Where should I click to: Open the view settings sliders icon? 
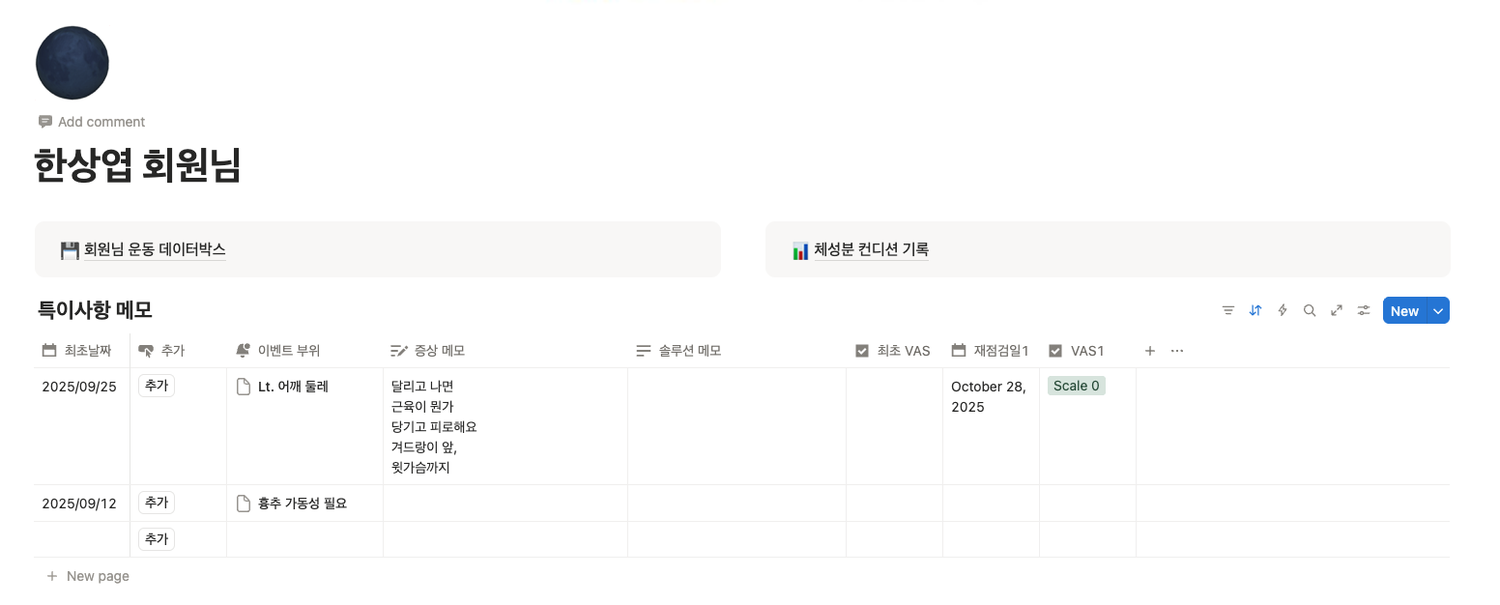[1363, 311]
